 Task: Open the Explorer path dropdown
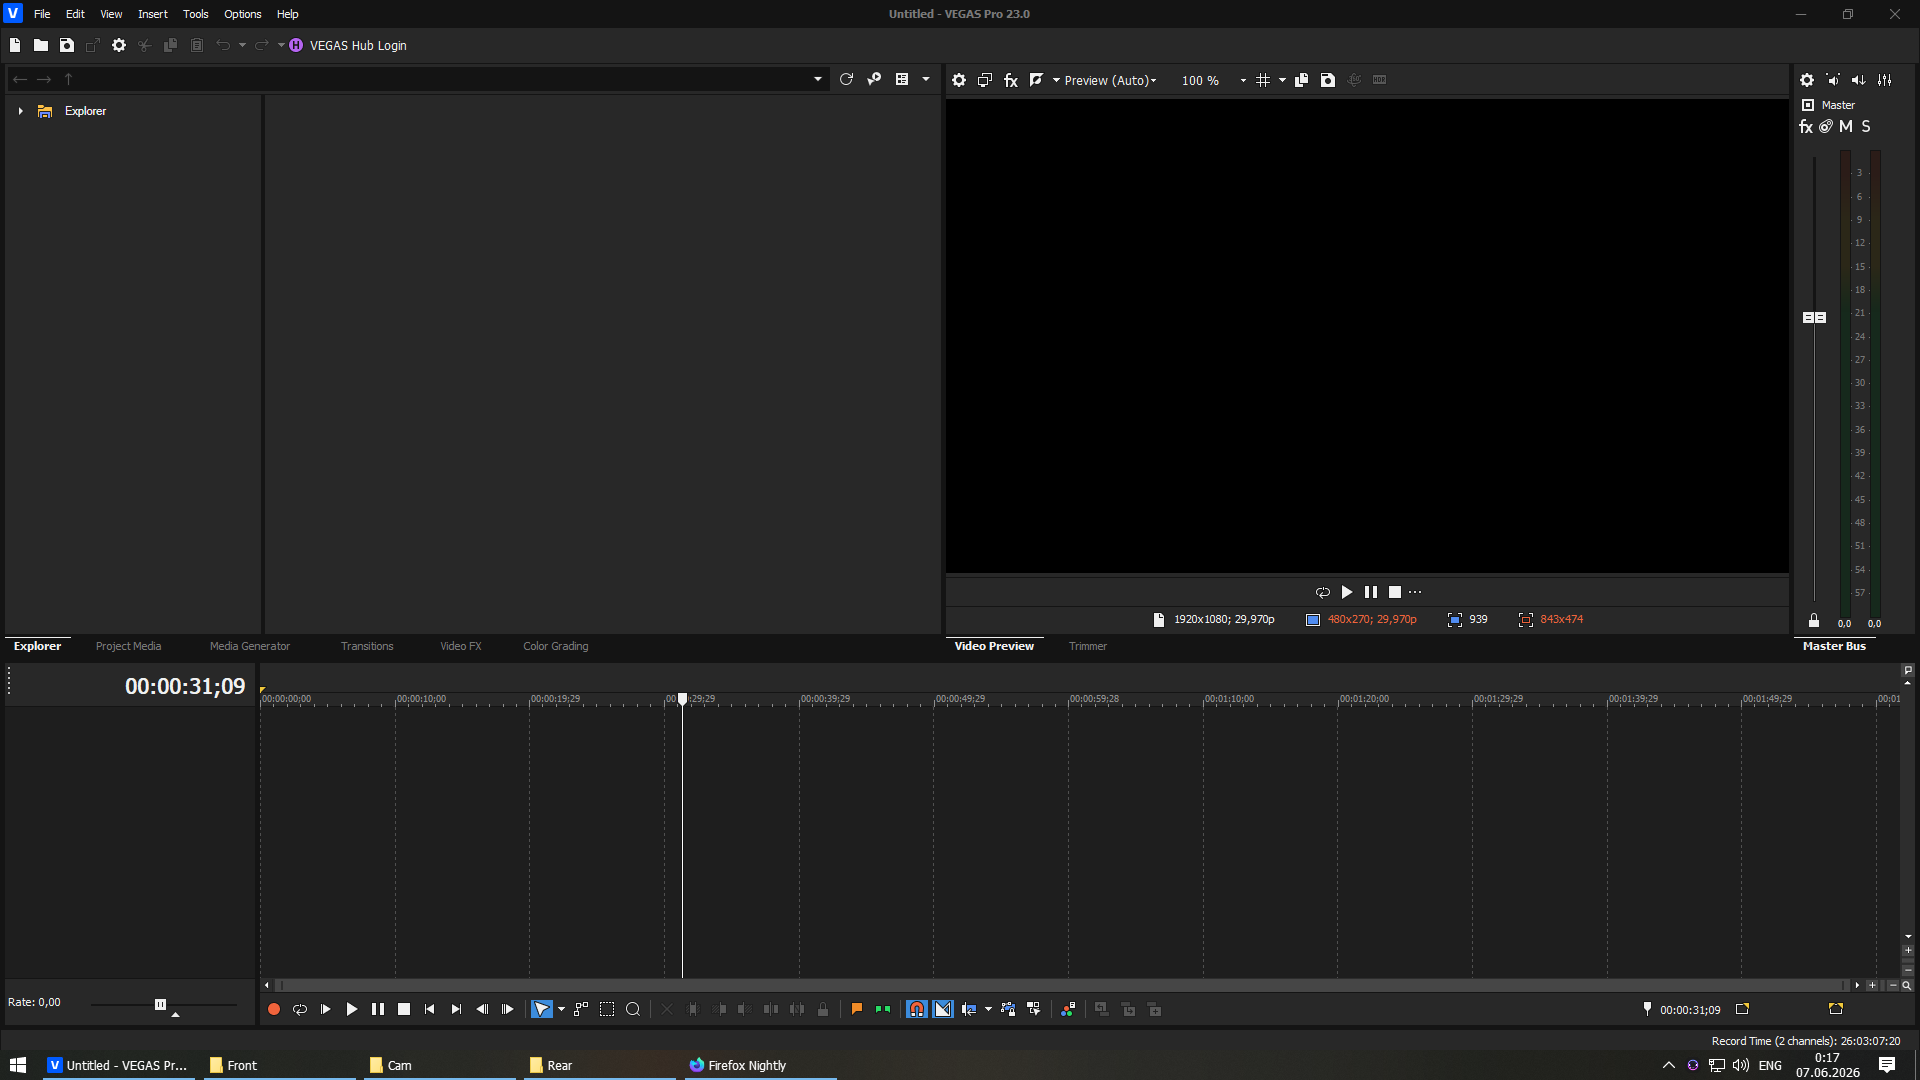(x=818, y=79)
